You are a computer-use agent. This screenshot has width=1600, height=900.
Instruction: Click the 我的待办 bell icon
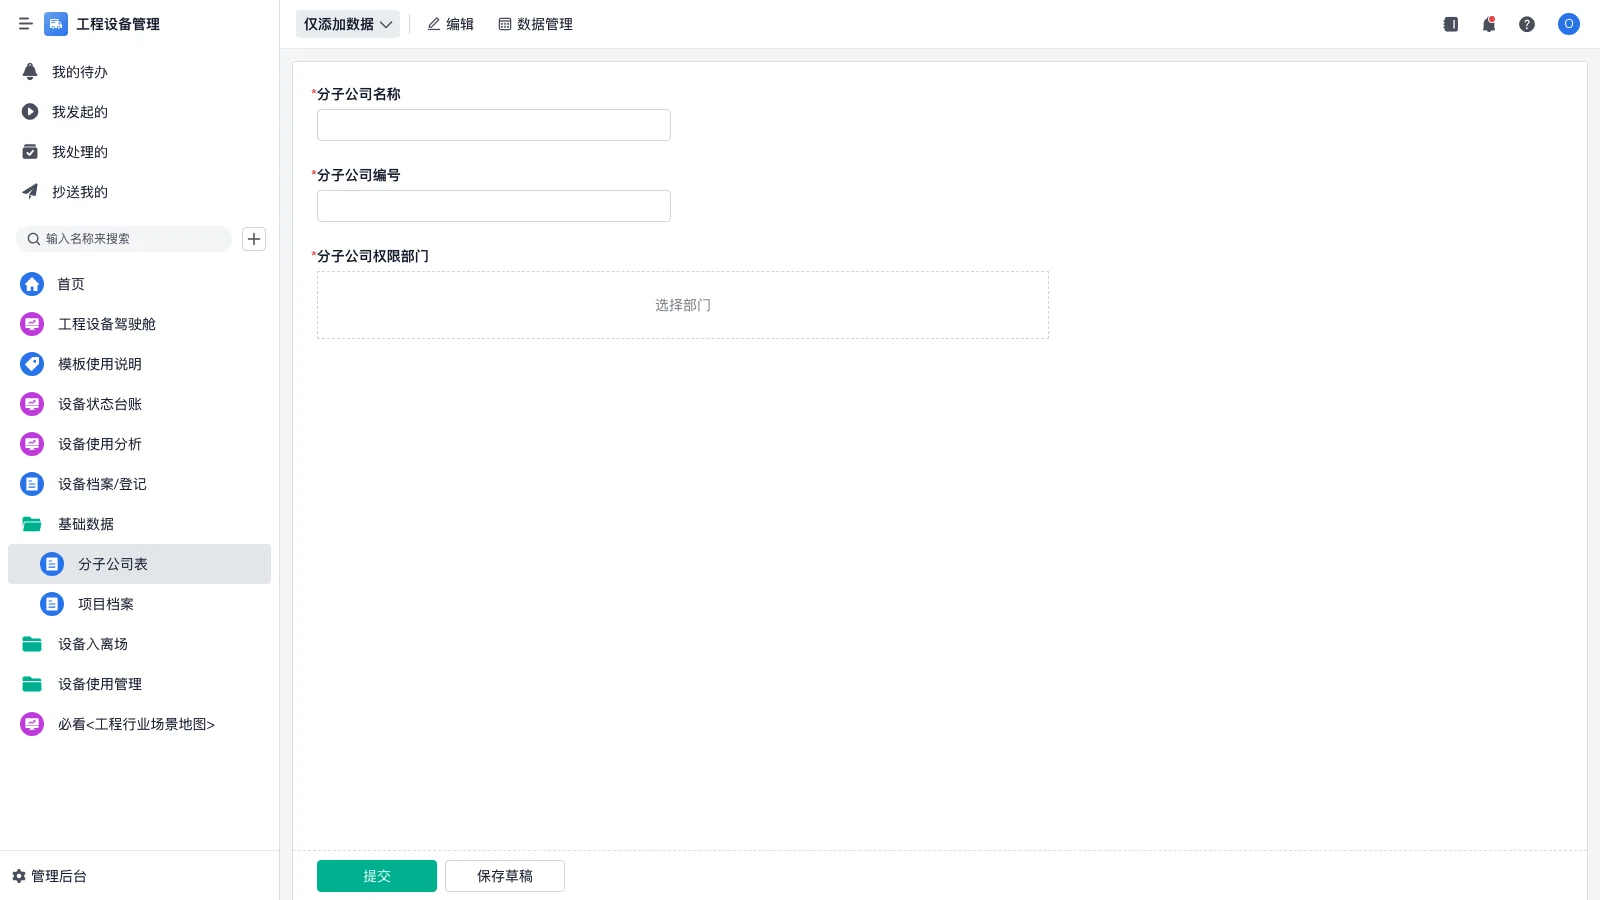click(x=30, y=72)
